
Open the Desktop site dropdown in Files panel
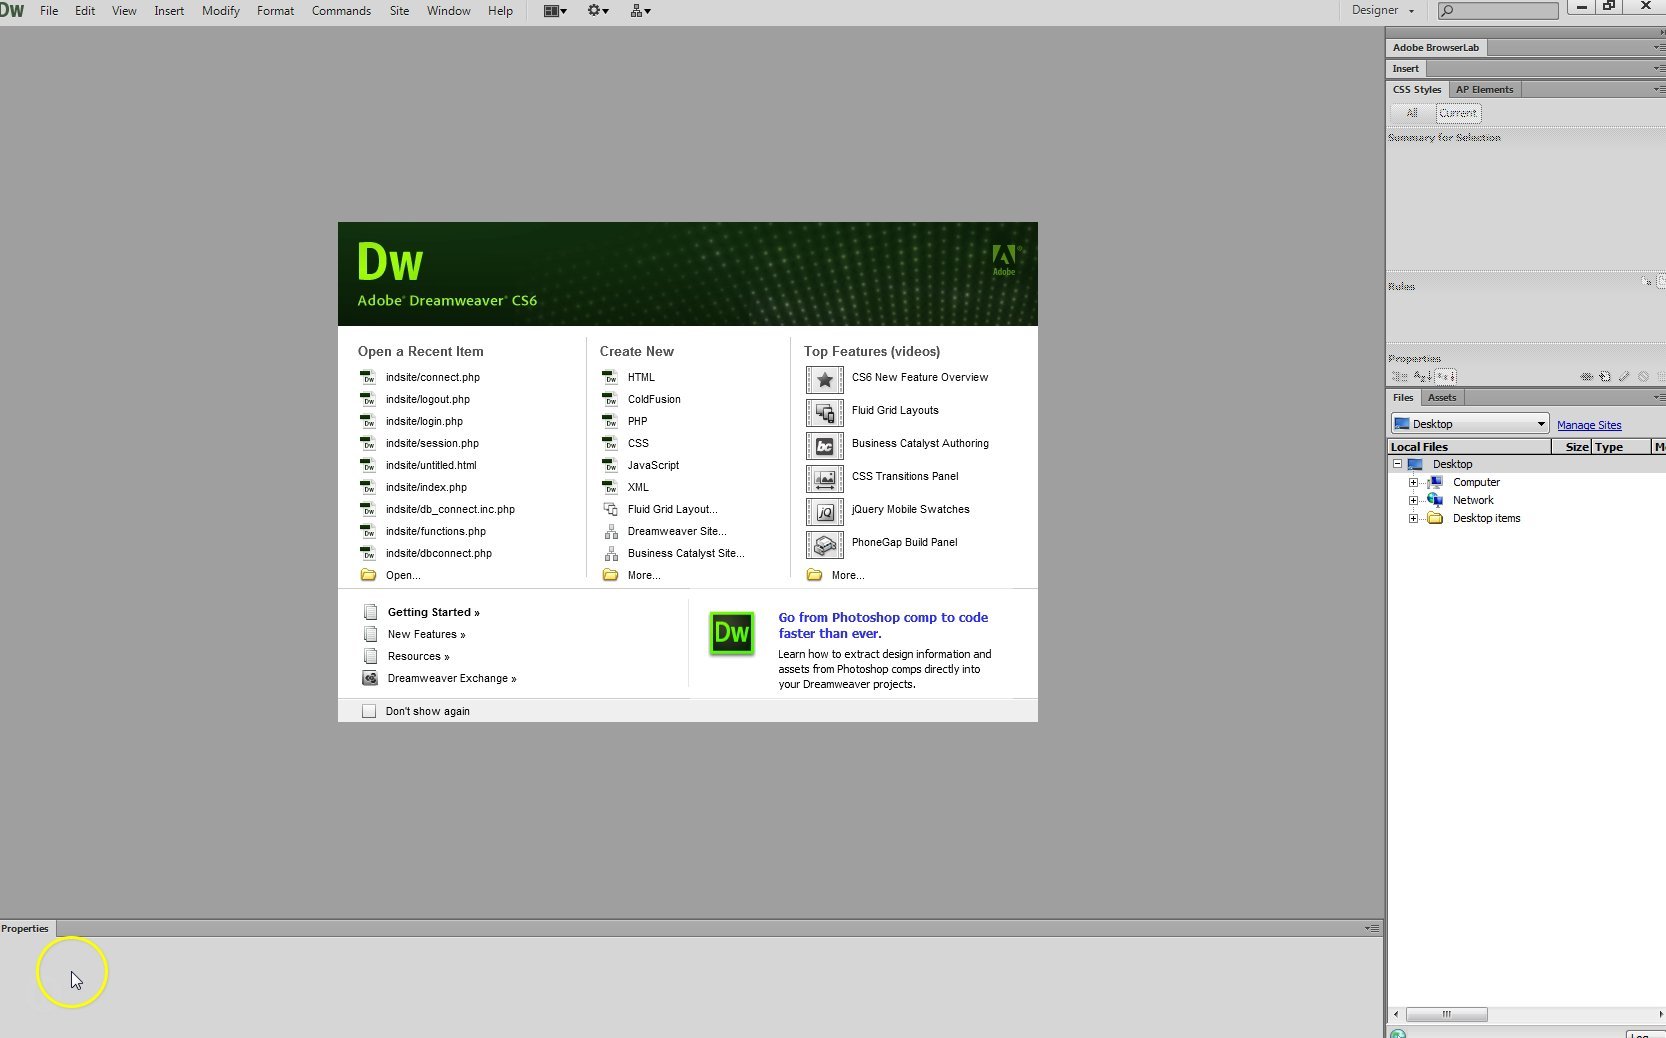click(x=1469, y=424)
